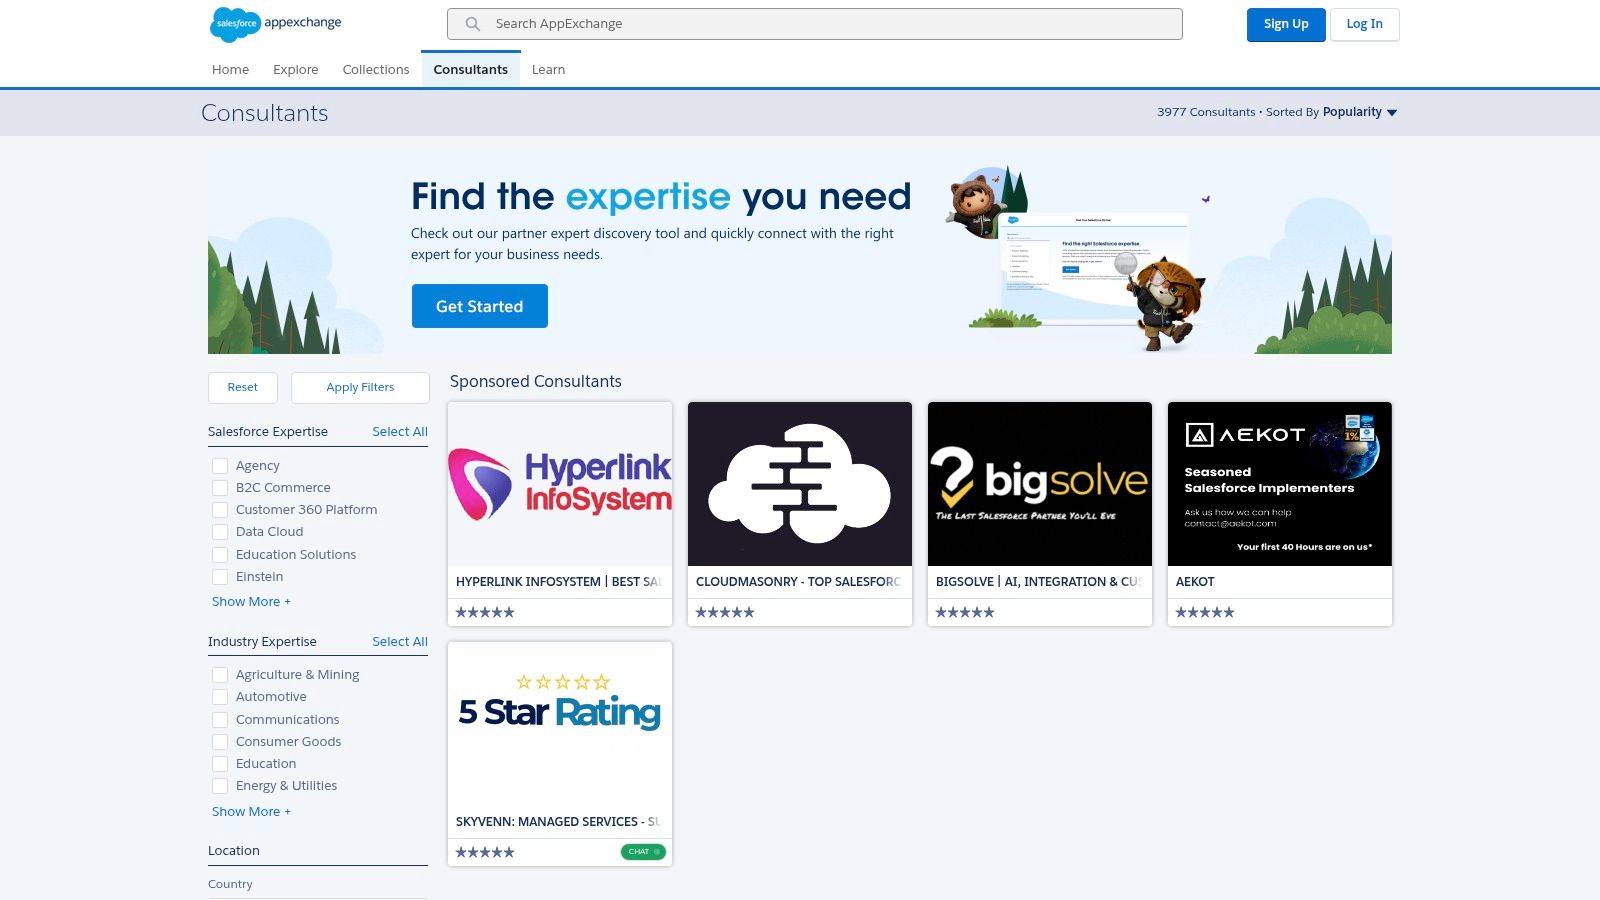Click the AEKOT logo image
The height and width of the screenshot is (900, 1600).
1280,484
